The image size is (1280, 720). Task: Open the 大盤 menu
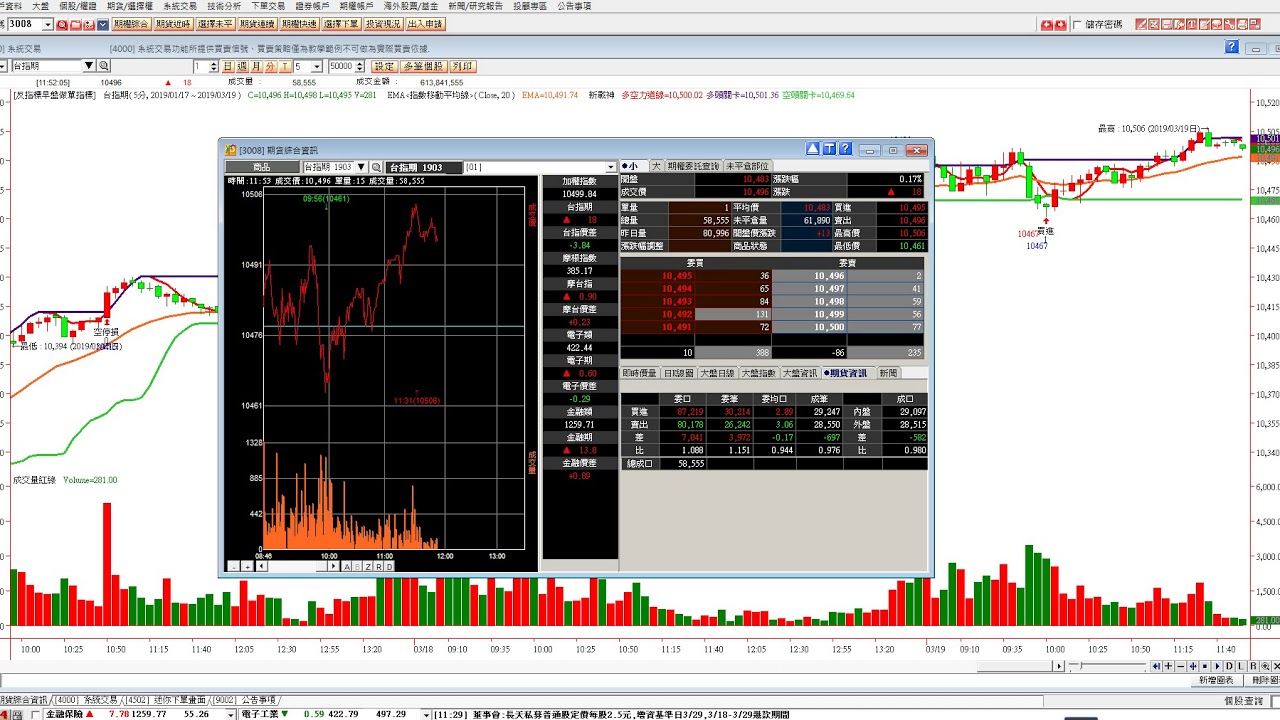pyautogui.click(x=40, y=6)
